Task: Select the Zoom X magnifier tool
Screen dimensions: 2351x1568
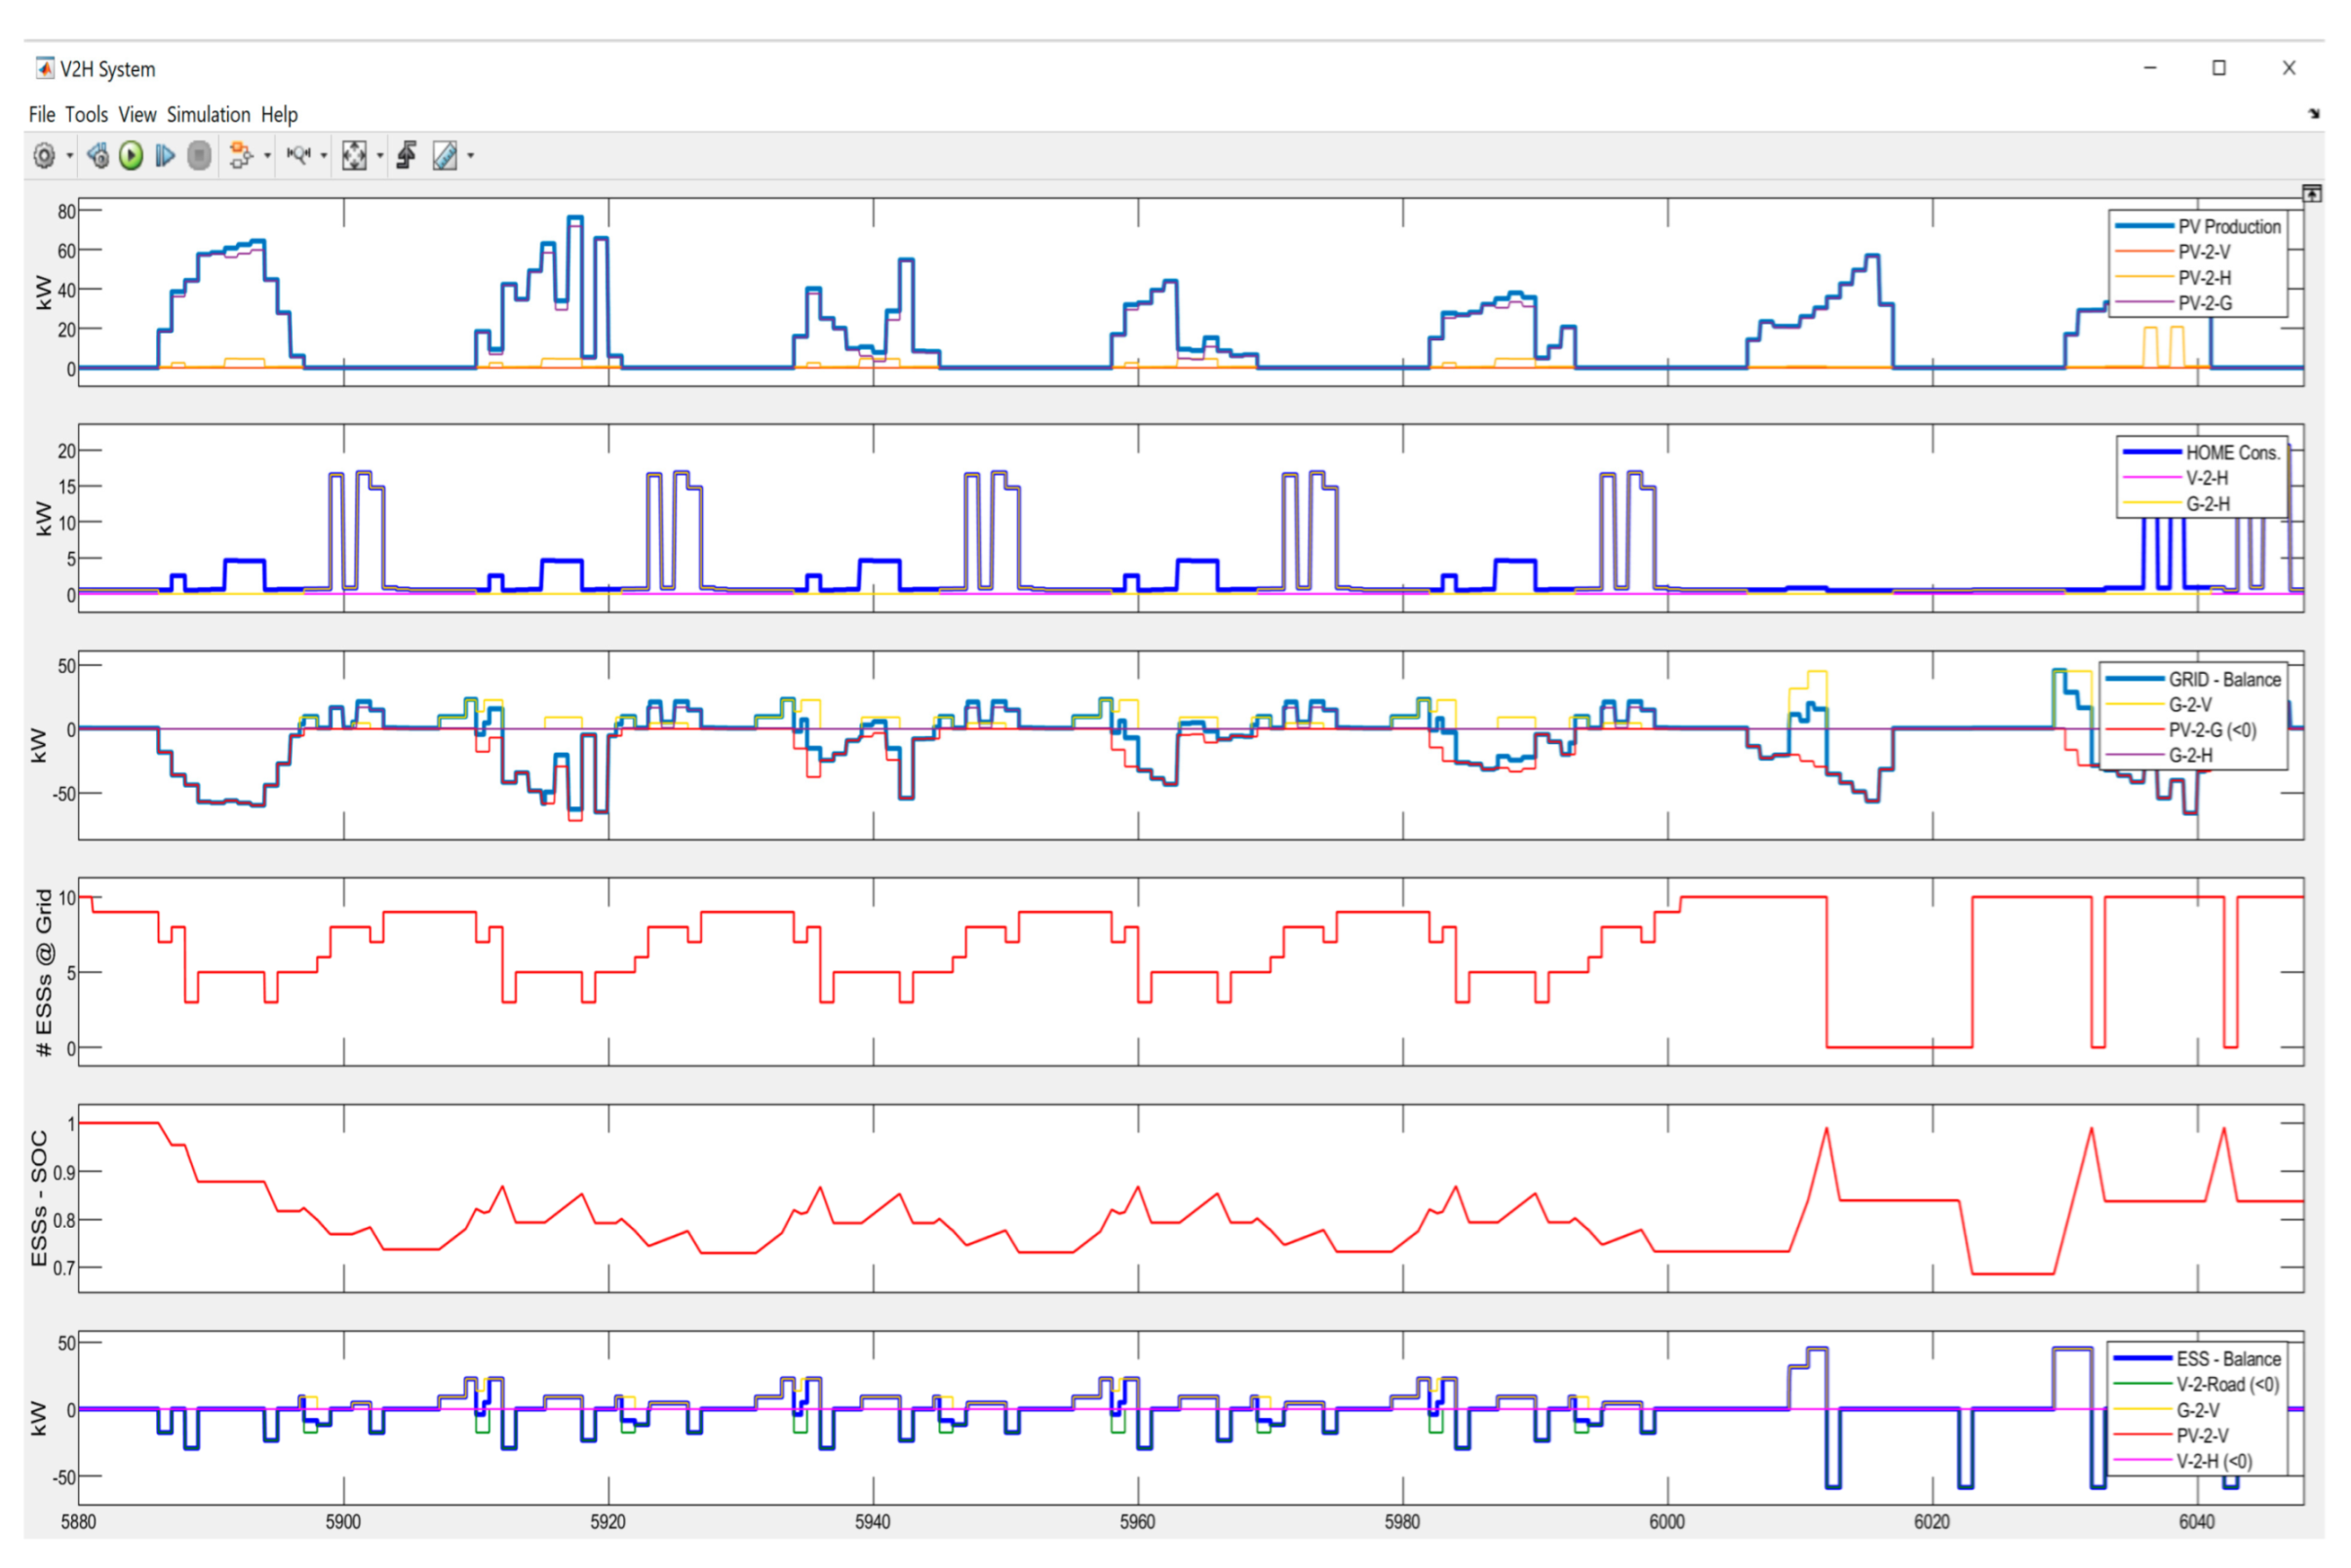Action: tap(298, 156)
